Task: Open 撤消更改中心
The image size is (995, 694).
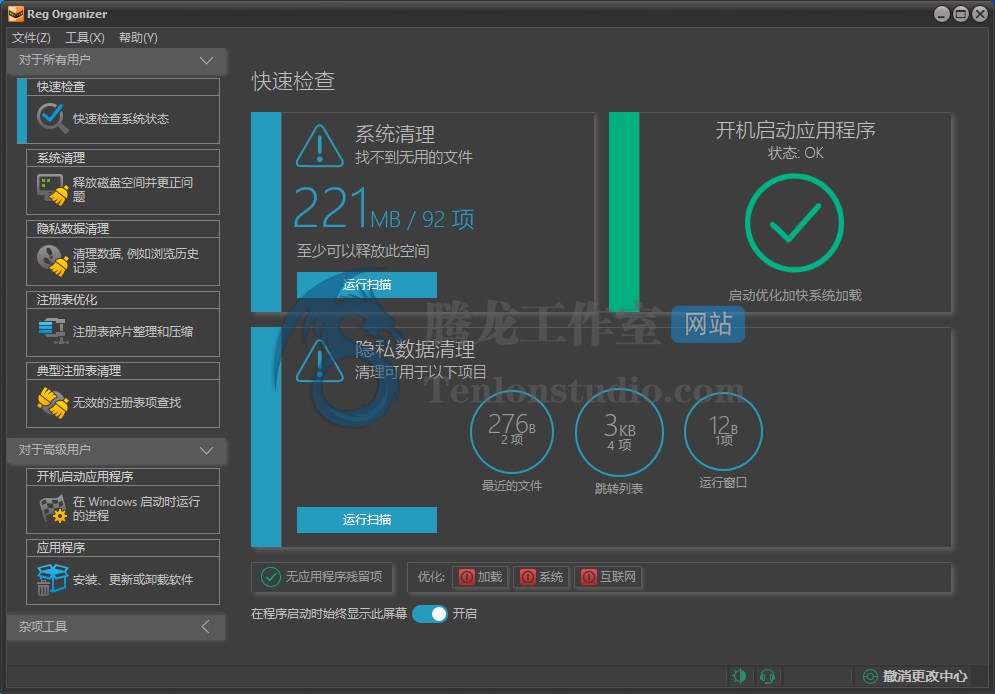Action: [x=916, y=676]
